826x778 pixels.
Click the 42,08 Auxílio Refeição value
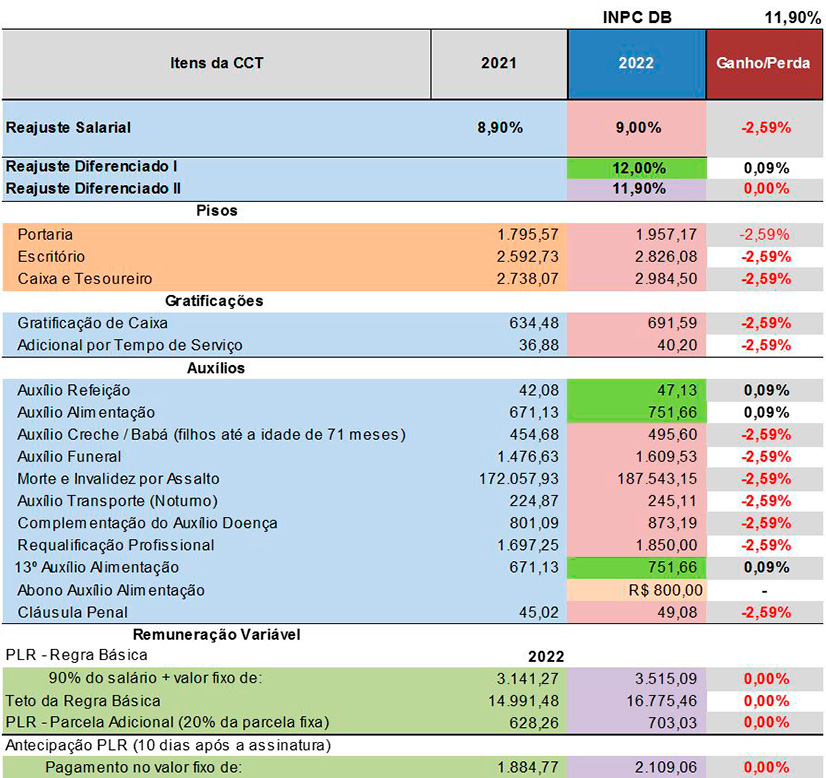pos(538,390)
